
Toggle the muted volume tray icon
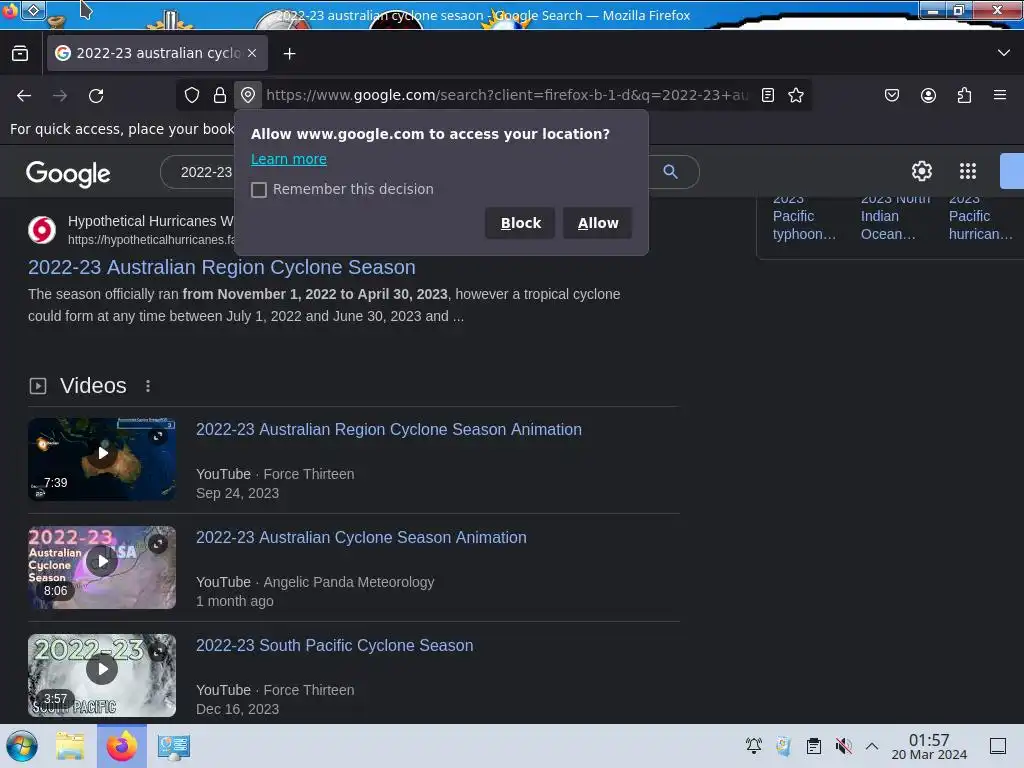click(x=843, y=746)
